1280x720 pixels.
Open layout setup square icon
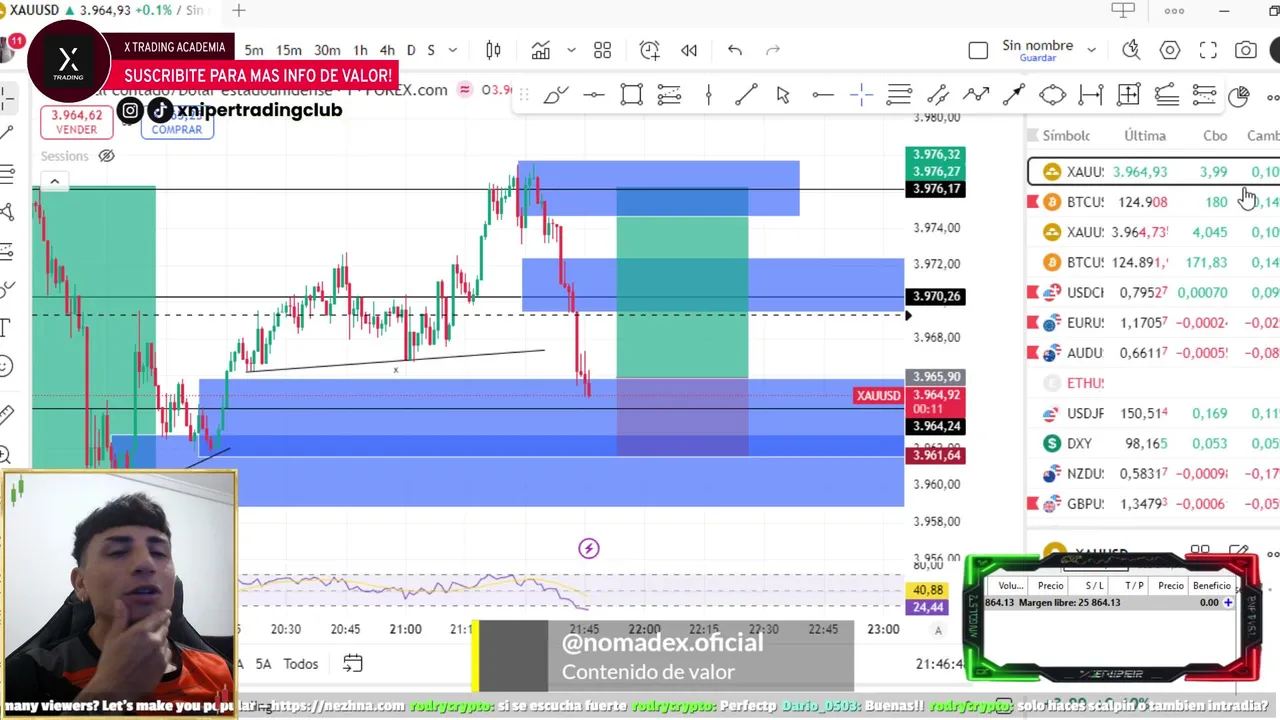[978, 50]
